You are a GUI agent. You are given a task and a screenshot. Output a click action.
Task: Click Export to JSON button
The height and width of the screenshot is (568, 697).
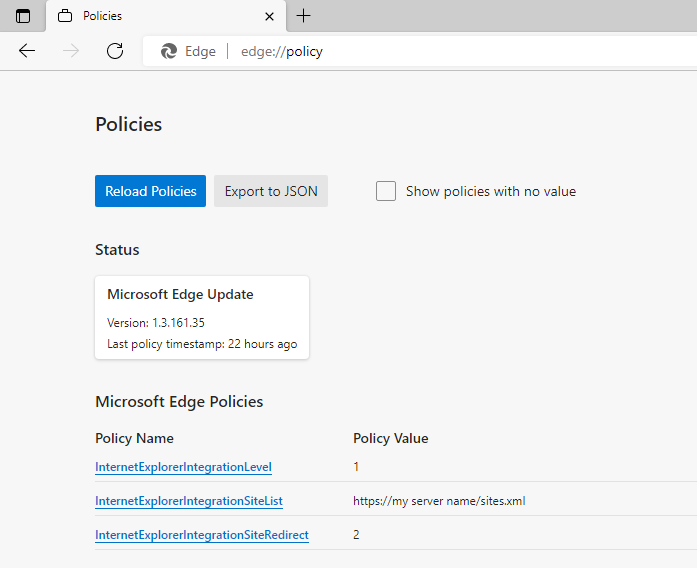tap(271, 191)
